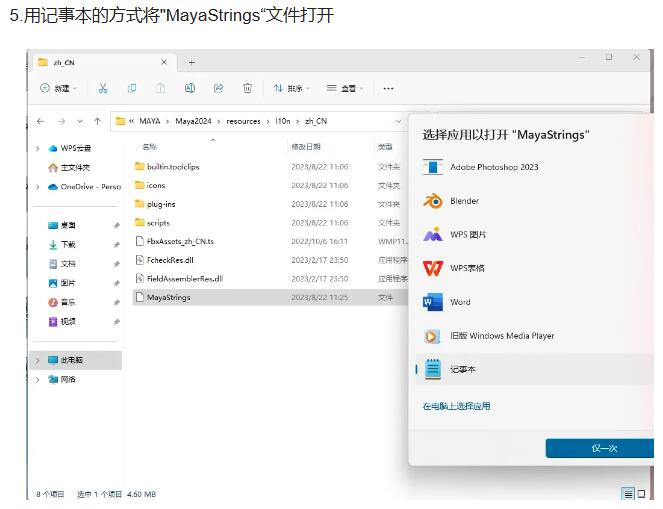Select Blender in the open-with list
Screen dimensions: 663x509
point(464,201)
